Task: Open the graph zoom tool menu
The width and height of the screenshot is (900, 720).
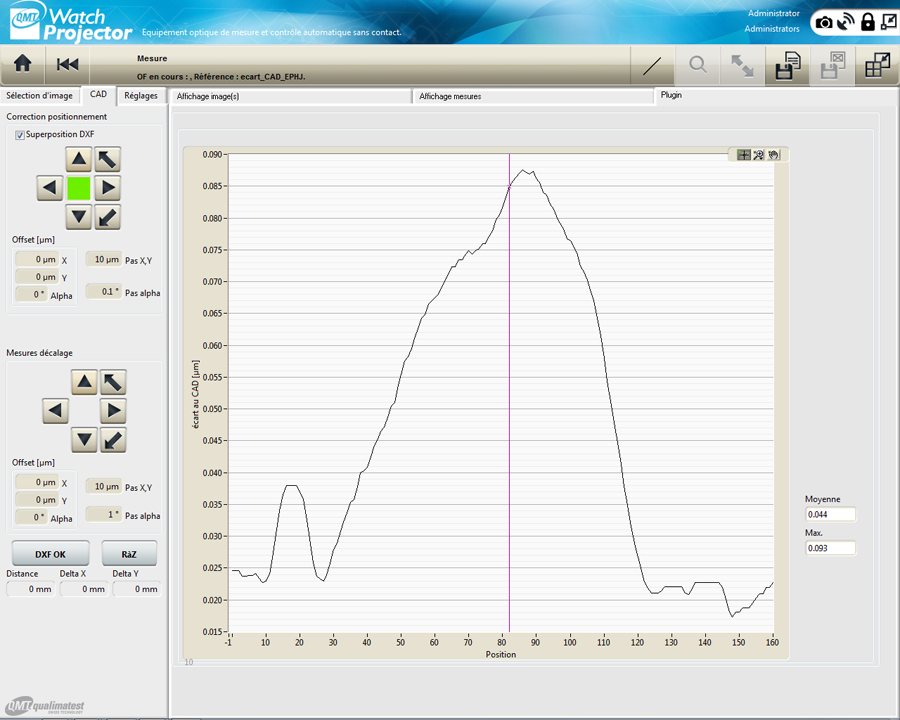Action: [x=758, y=155]
